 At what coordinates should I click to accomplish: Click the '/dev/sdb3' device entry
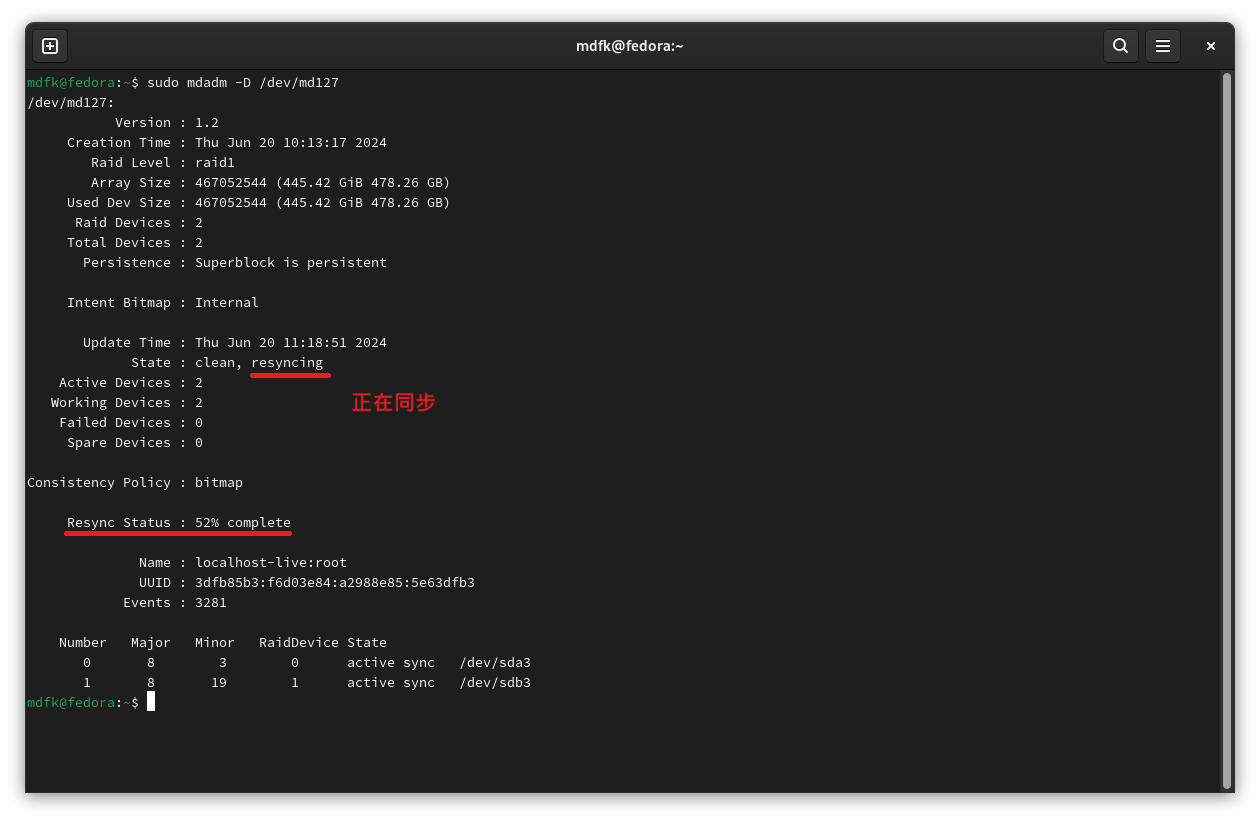click(495, 682)
